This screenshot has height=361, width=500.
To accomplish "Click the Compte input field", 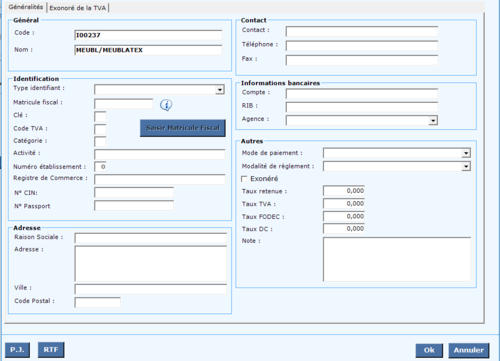I will (x=362, y=94).
